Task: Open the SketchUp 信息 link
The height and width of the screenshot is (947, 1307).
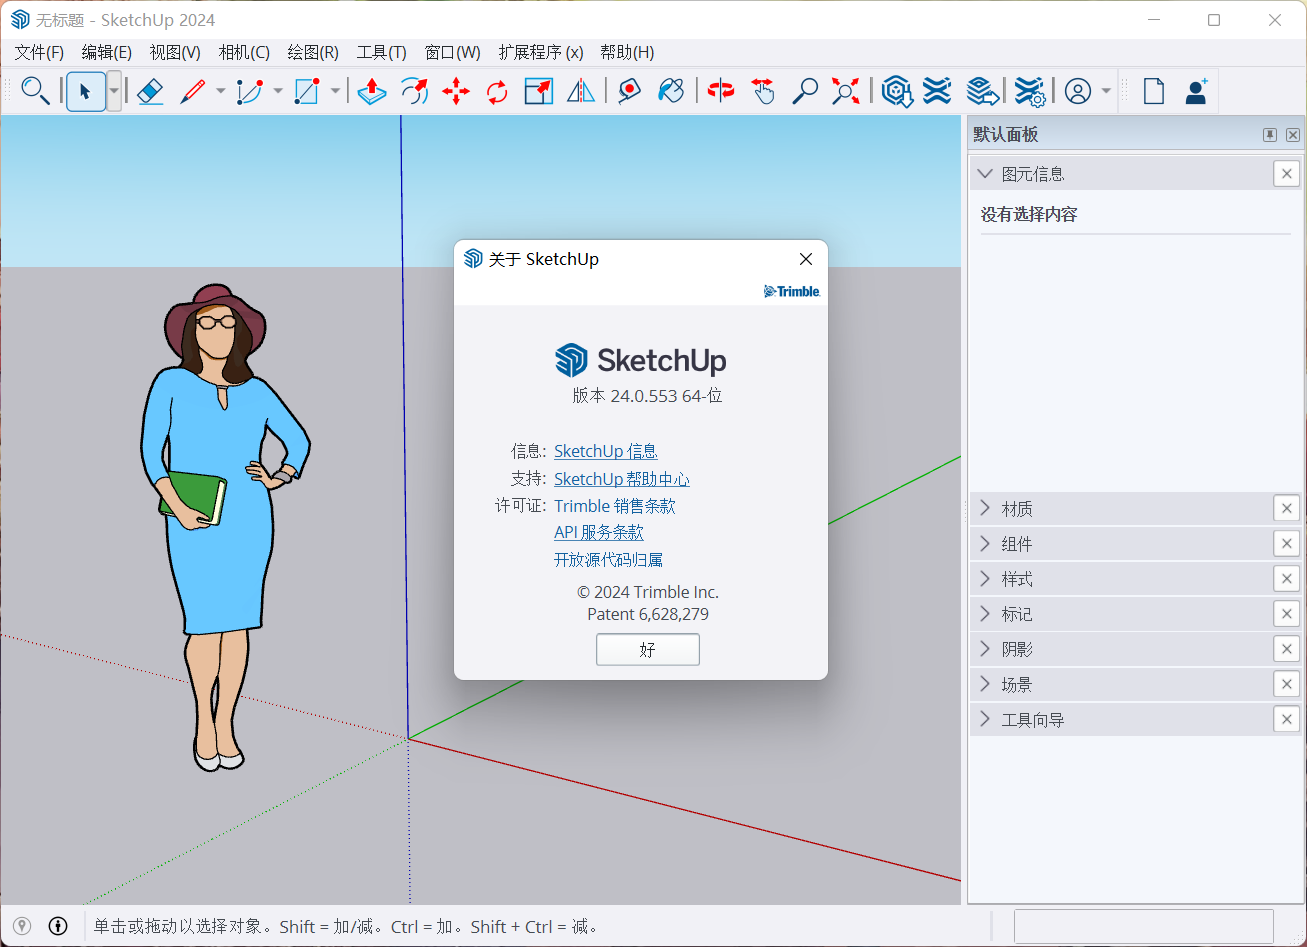Action: [x=606, y=452]
